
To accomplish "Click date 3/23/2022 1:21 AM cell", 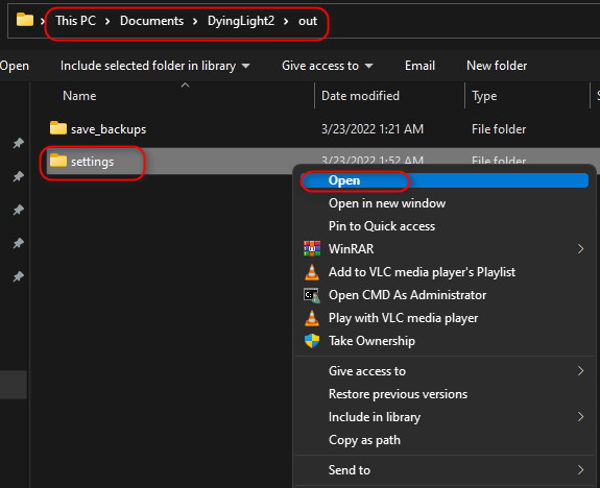I will pos(372,129).
